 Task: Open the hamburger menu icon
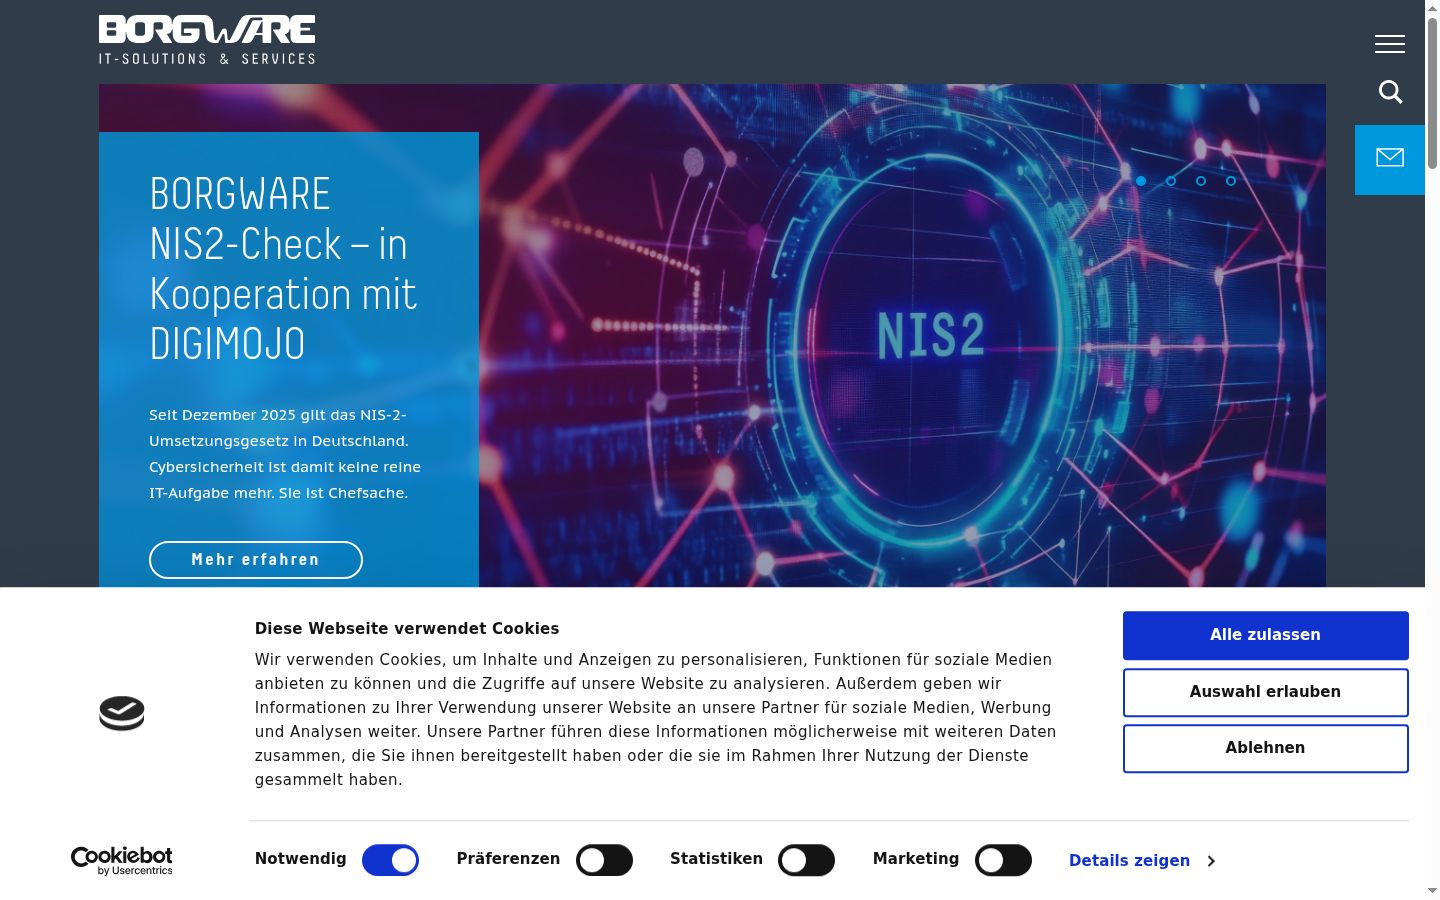[1390, 44]
